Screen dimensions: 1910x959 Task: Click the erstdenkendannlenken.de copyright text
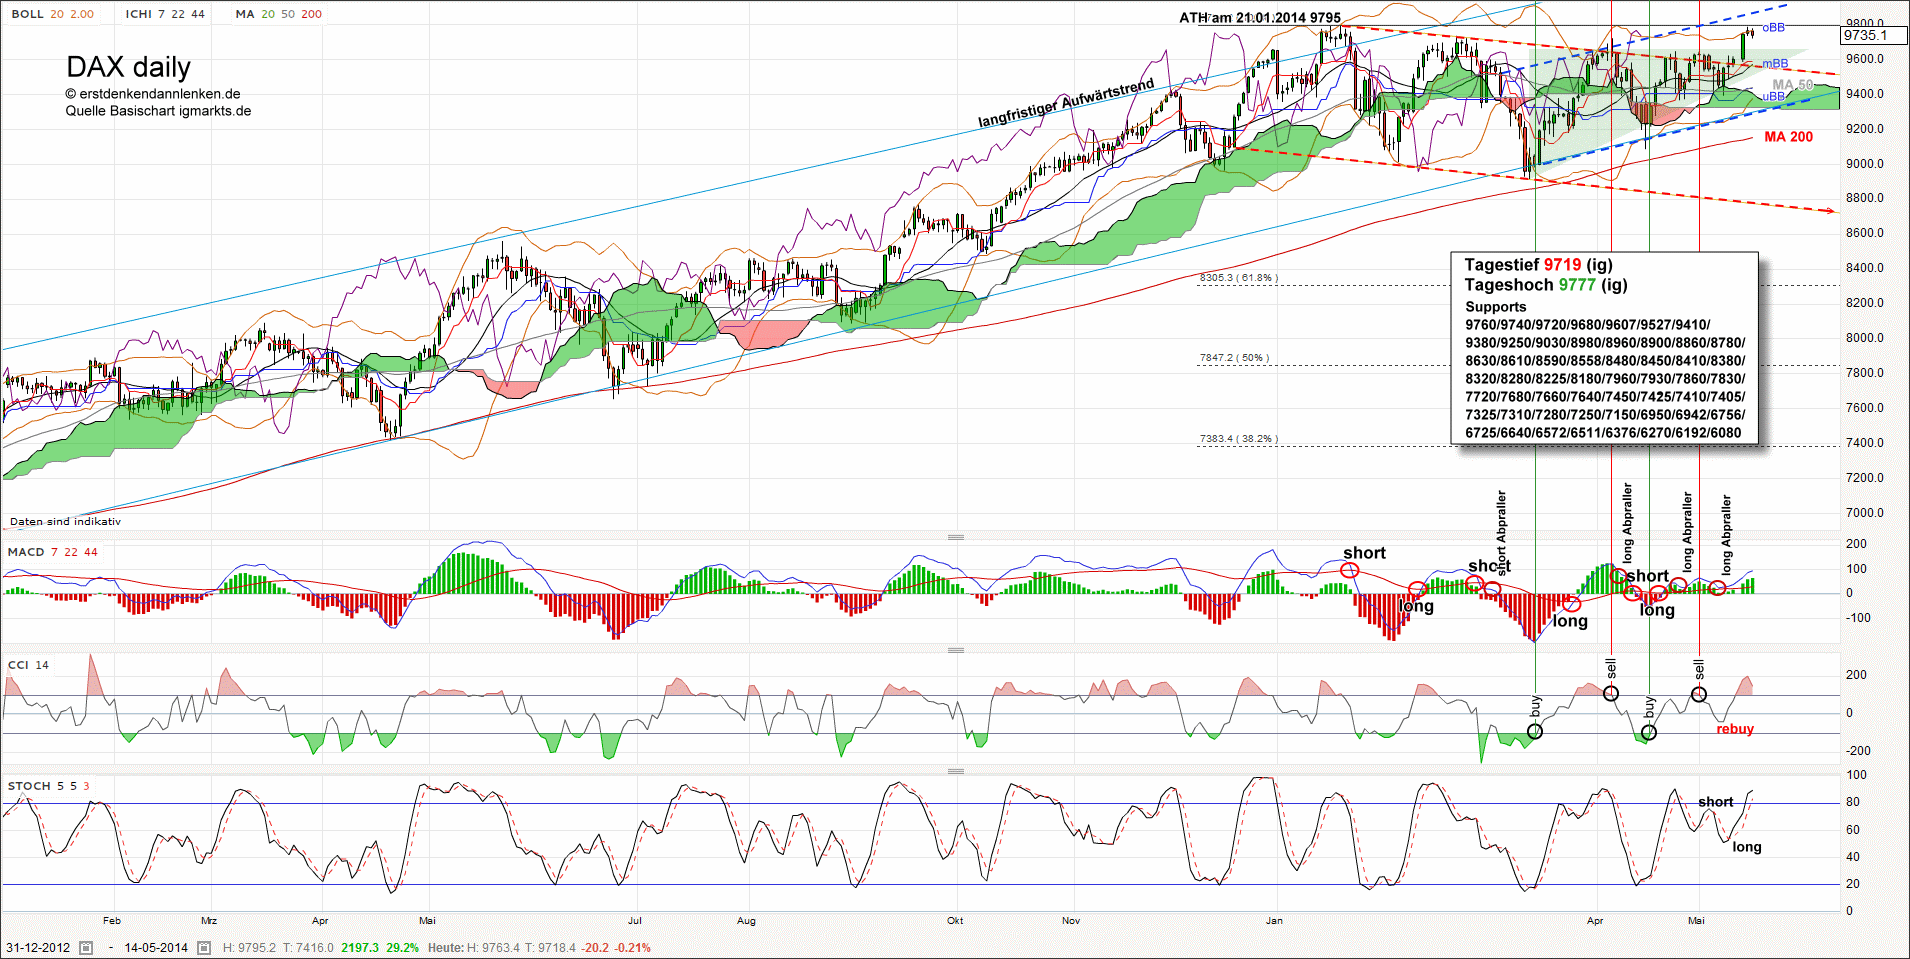click(x=153, y=94)
